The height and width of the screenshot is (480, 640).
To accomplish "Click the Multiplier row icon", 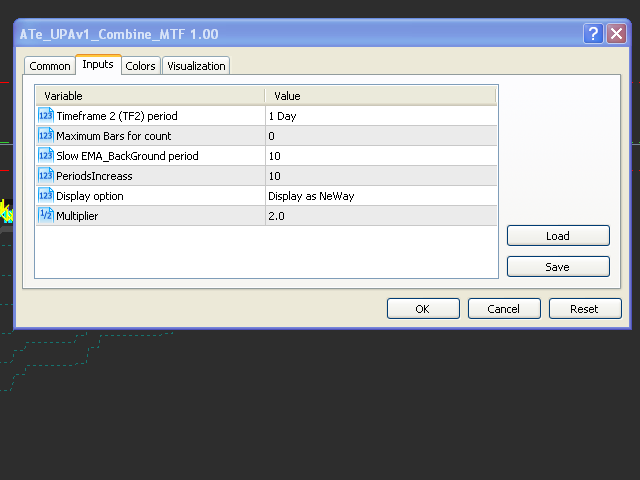I will point(45,216).
